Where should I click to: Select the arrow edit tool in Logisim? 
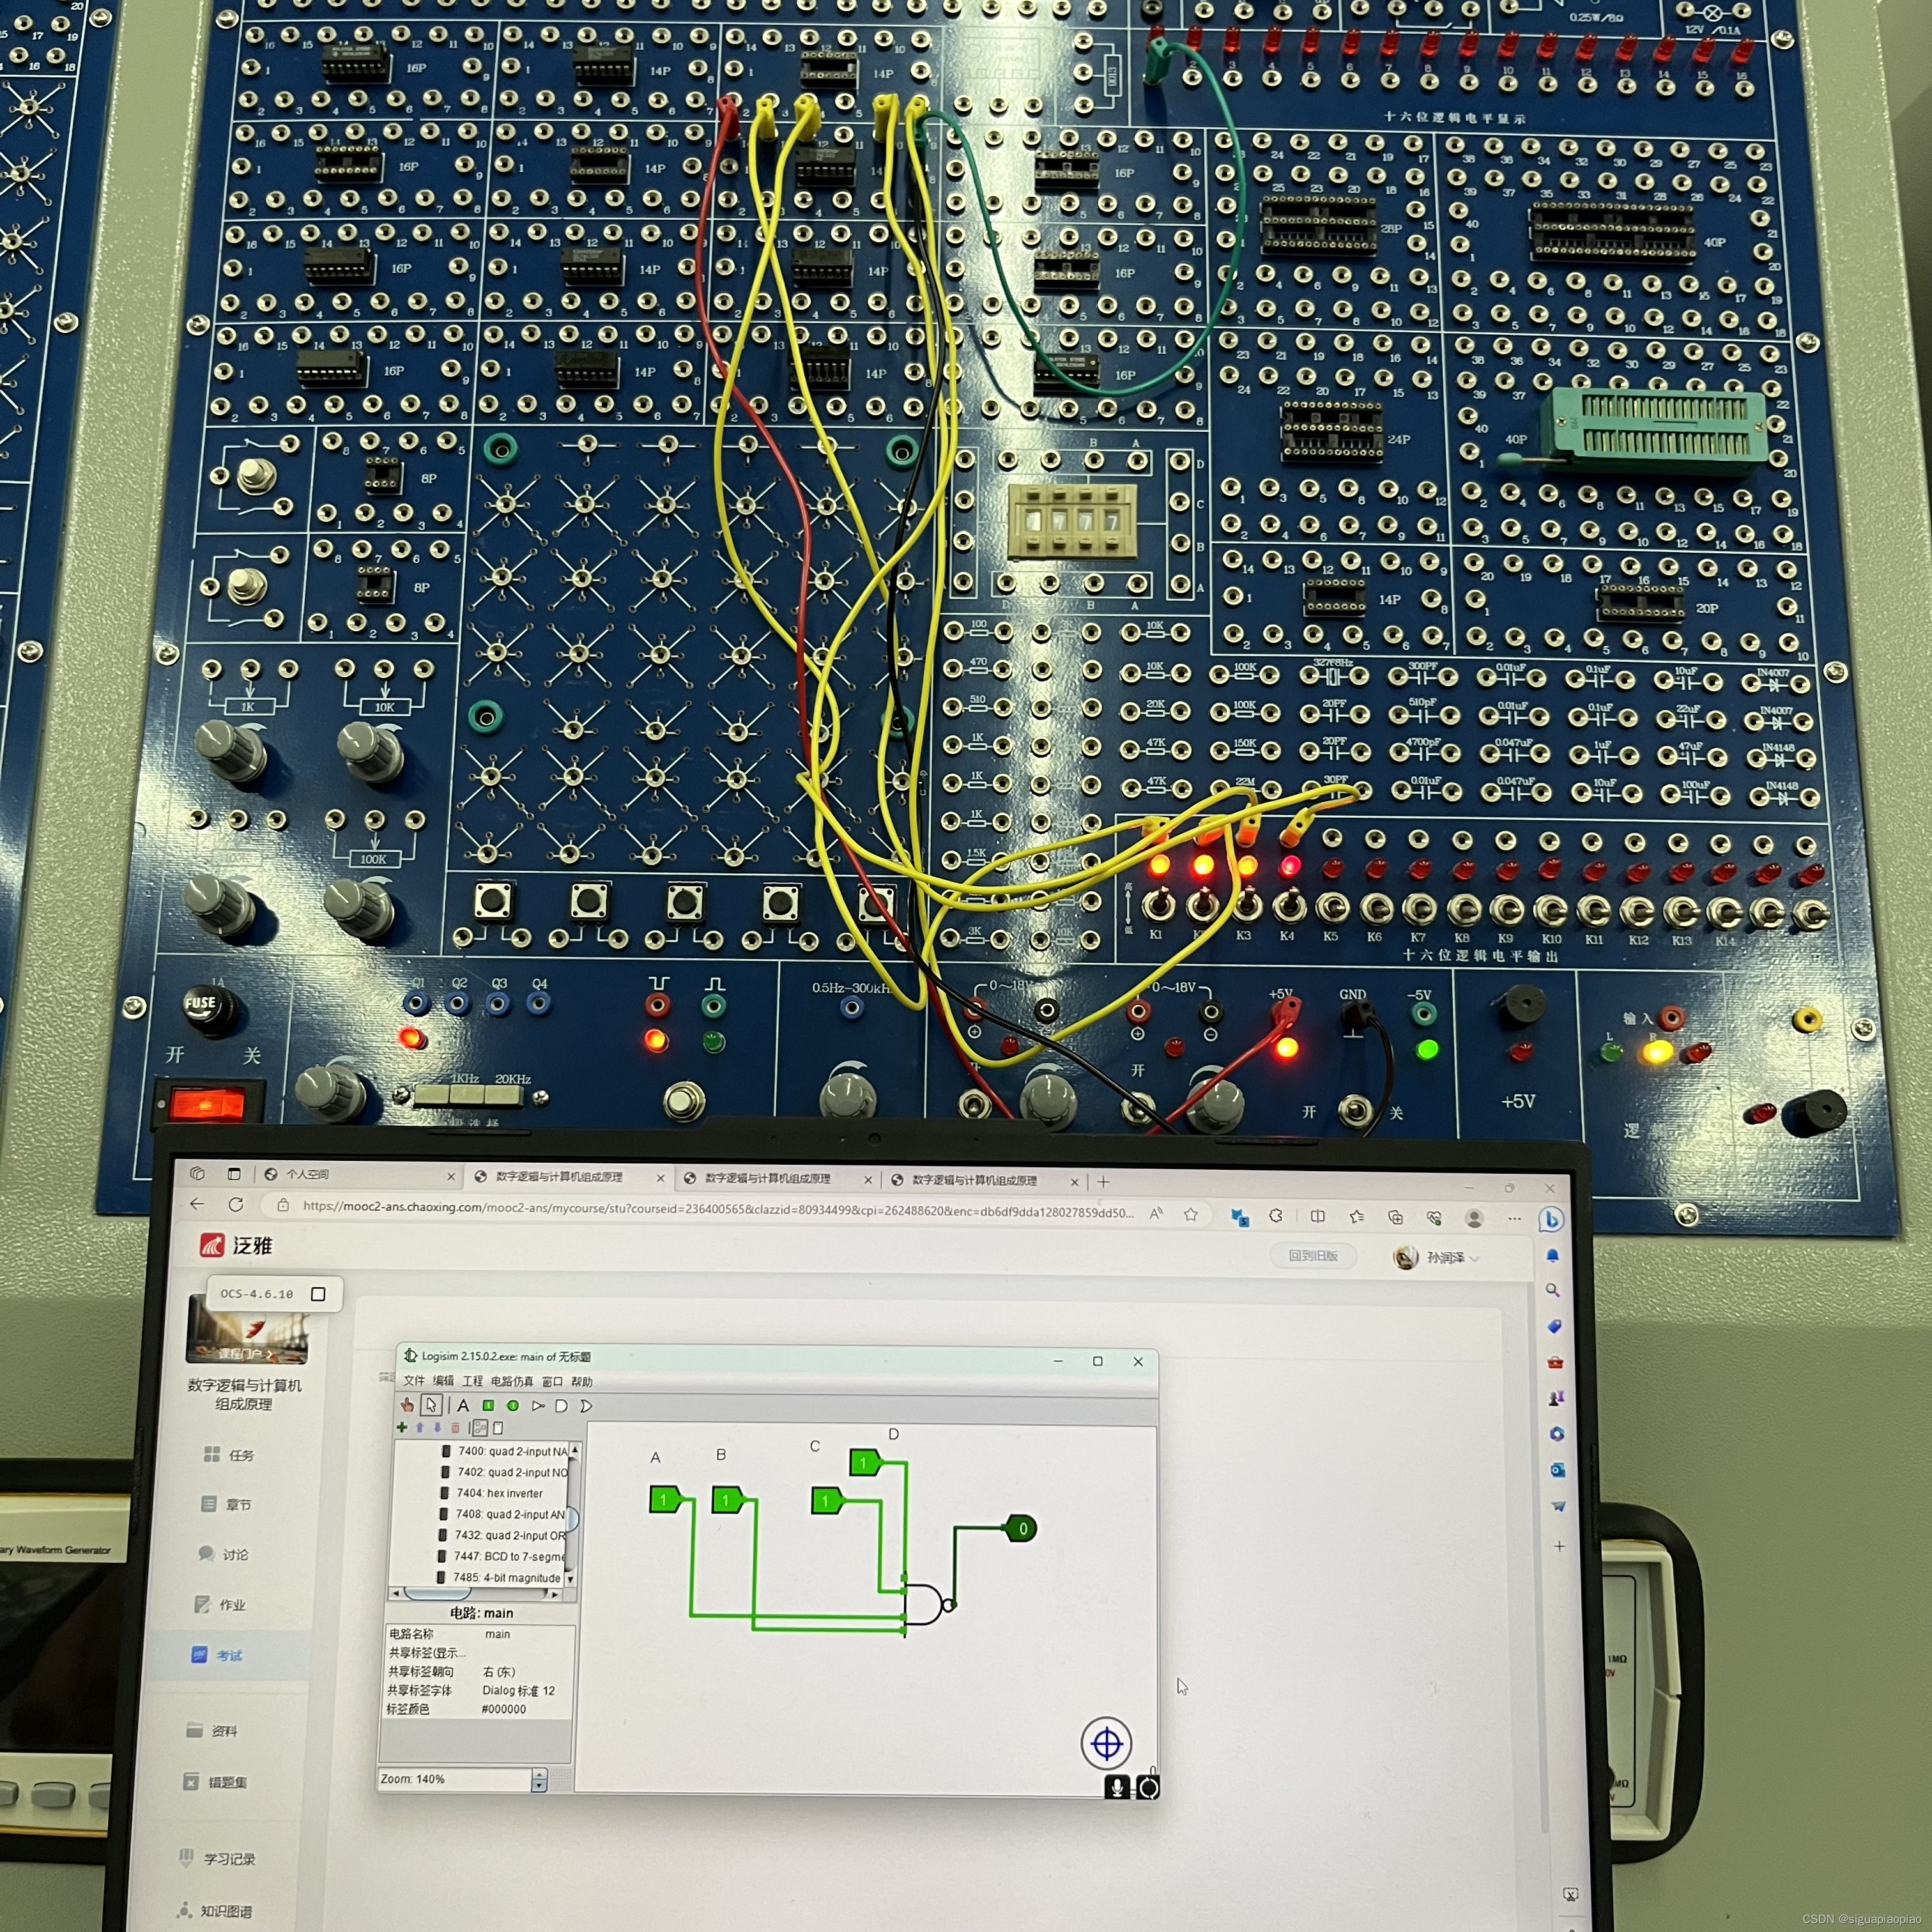pyautogui.click(x=431, y=1405)
